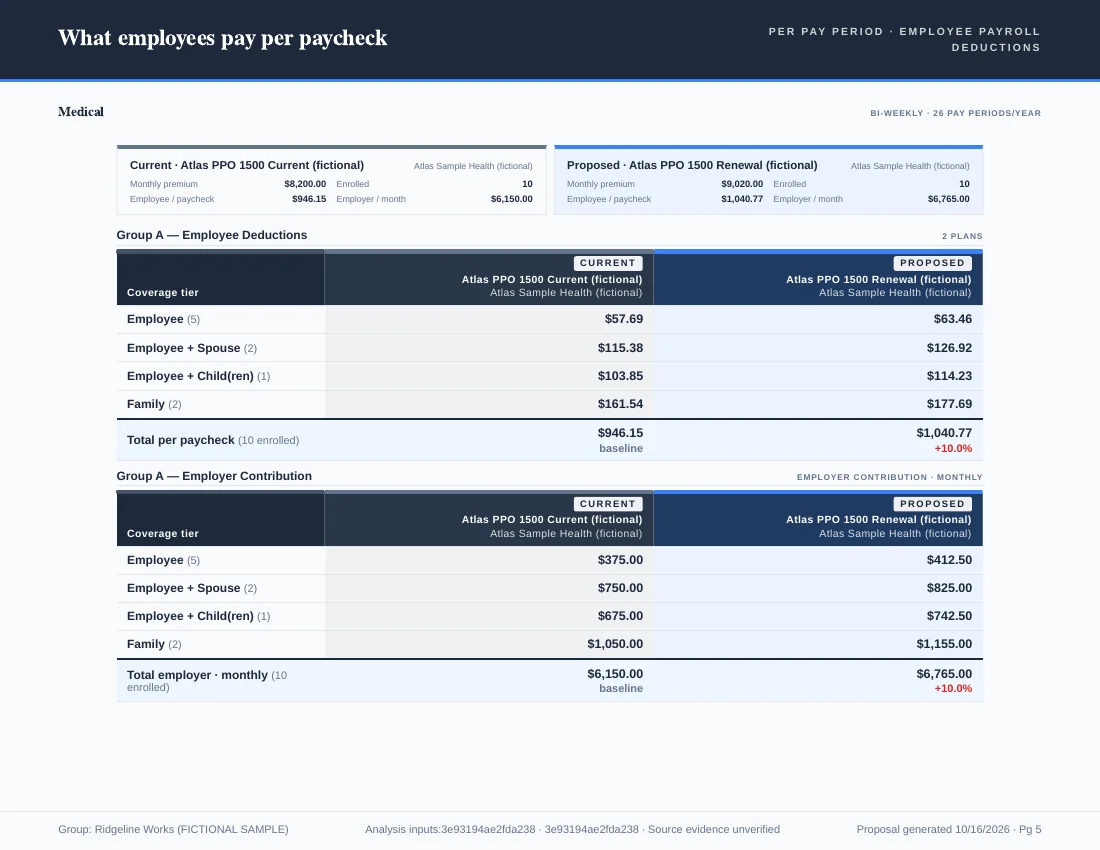Click $1,050.00 Family employer contribution
The width and height of the screenshot is (1100, 850).
[615, 645]
